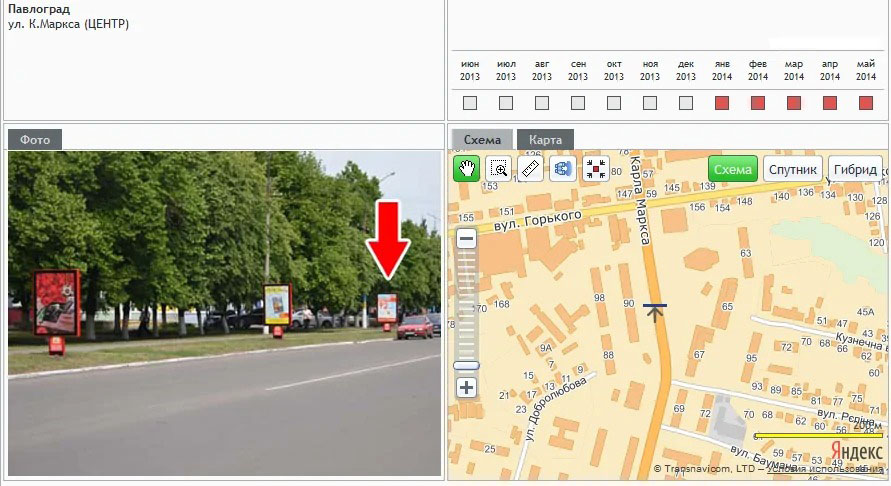Click the июн 2013 availability square
This screenshot has height=486, width=891.
tap(470, 103)
